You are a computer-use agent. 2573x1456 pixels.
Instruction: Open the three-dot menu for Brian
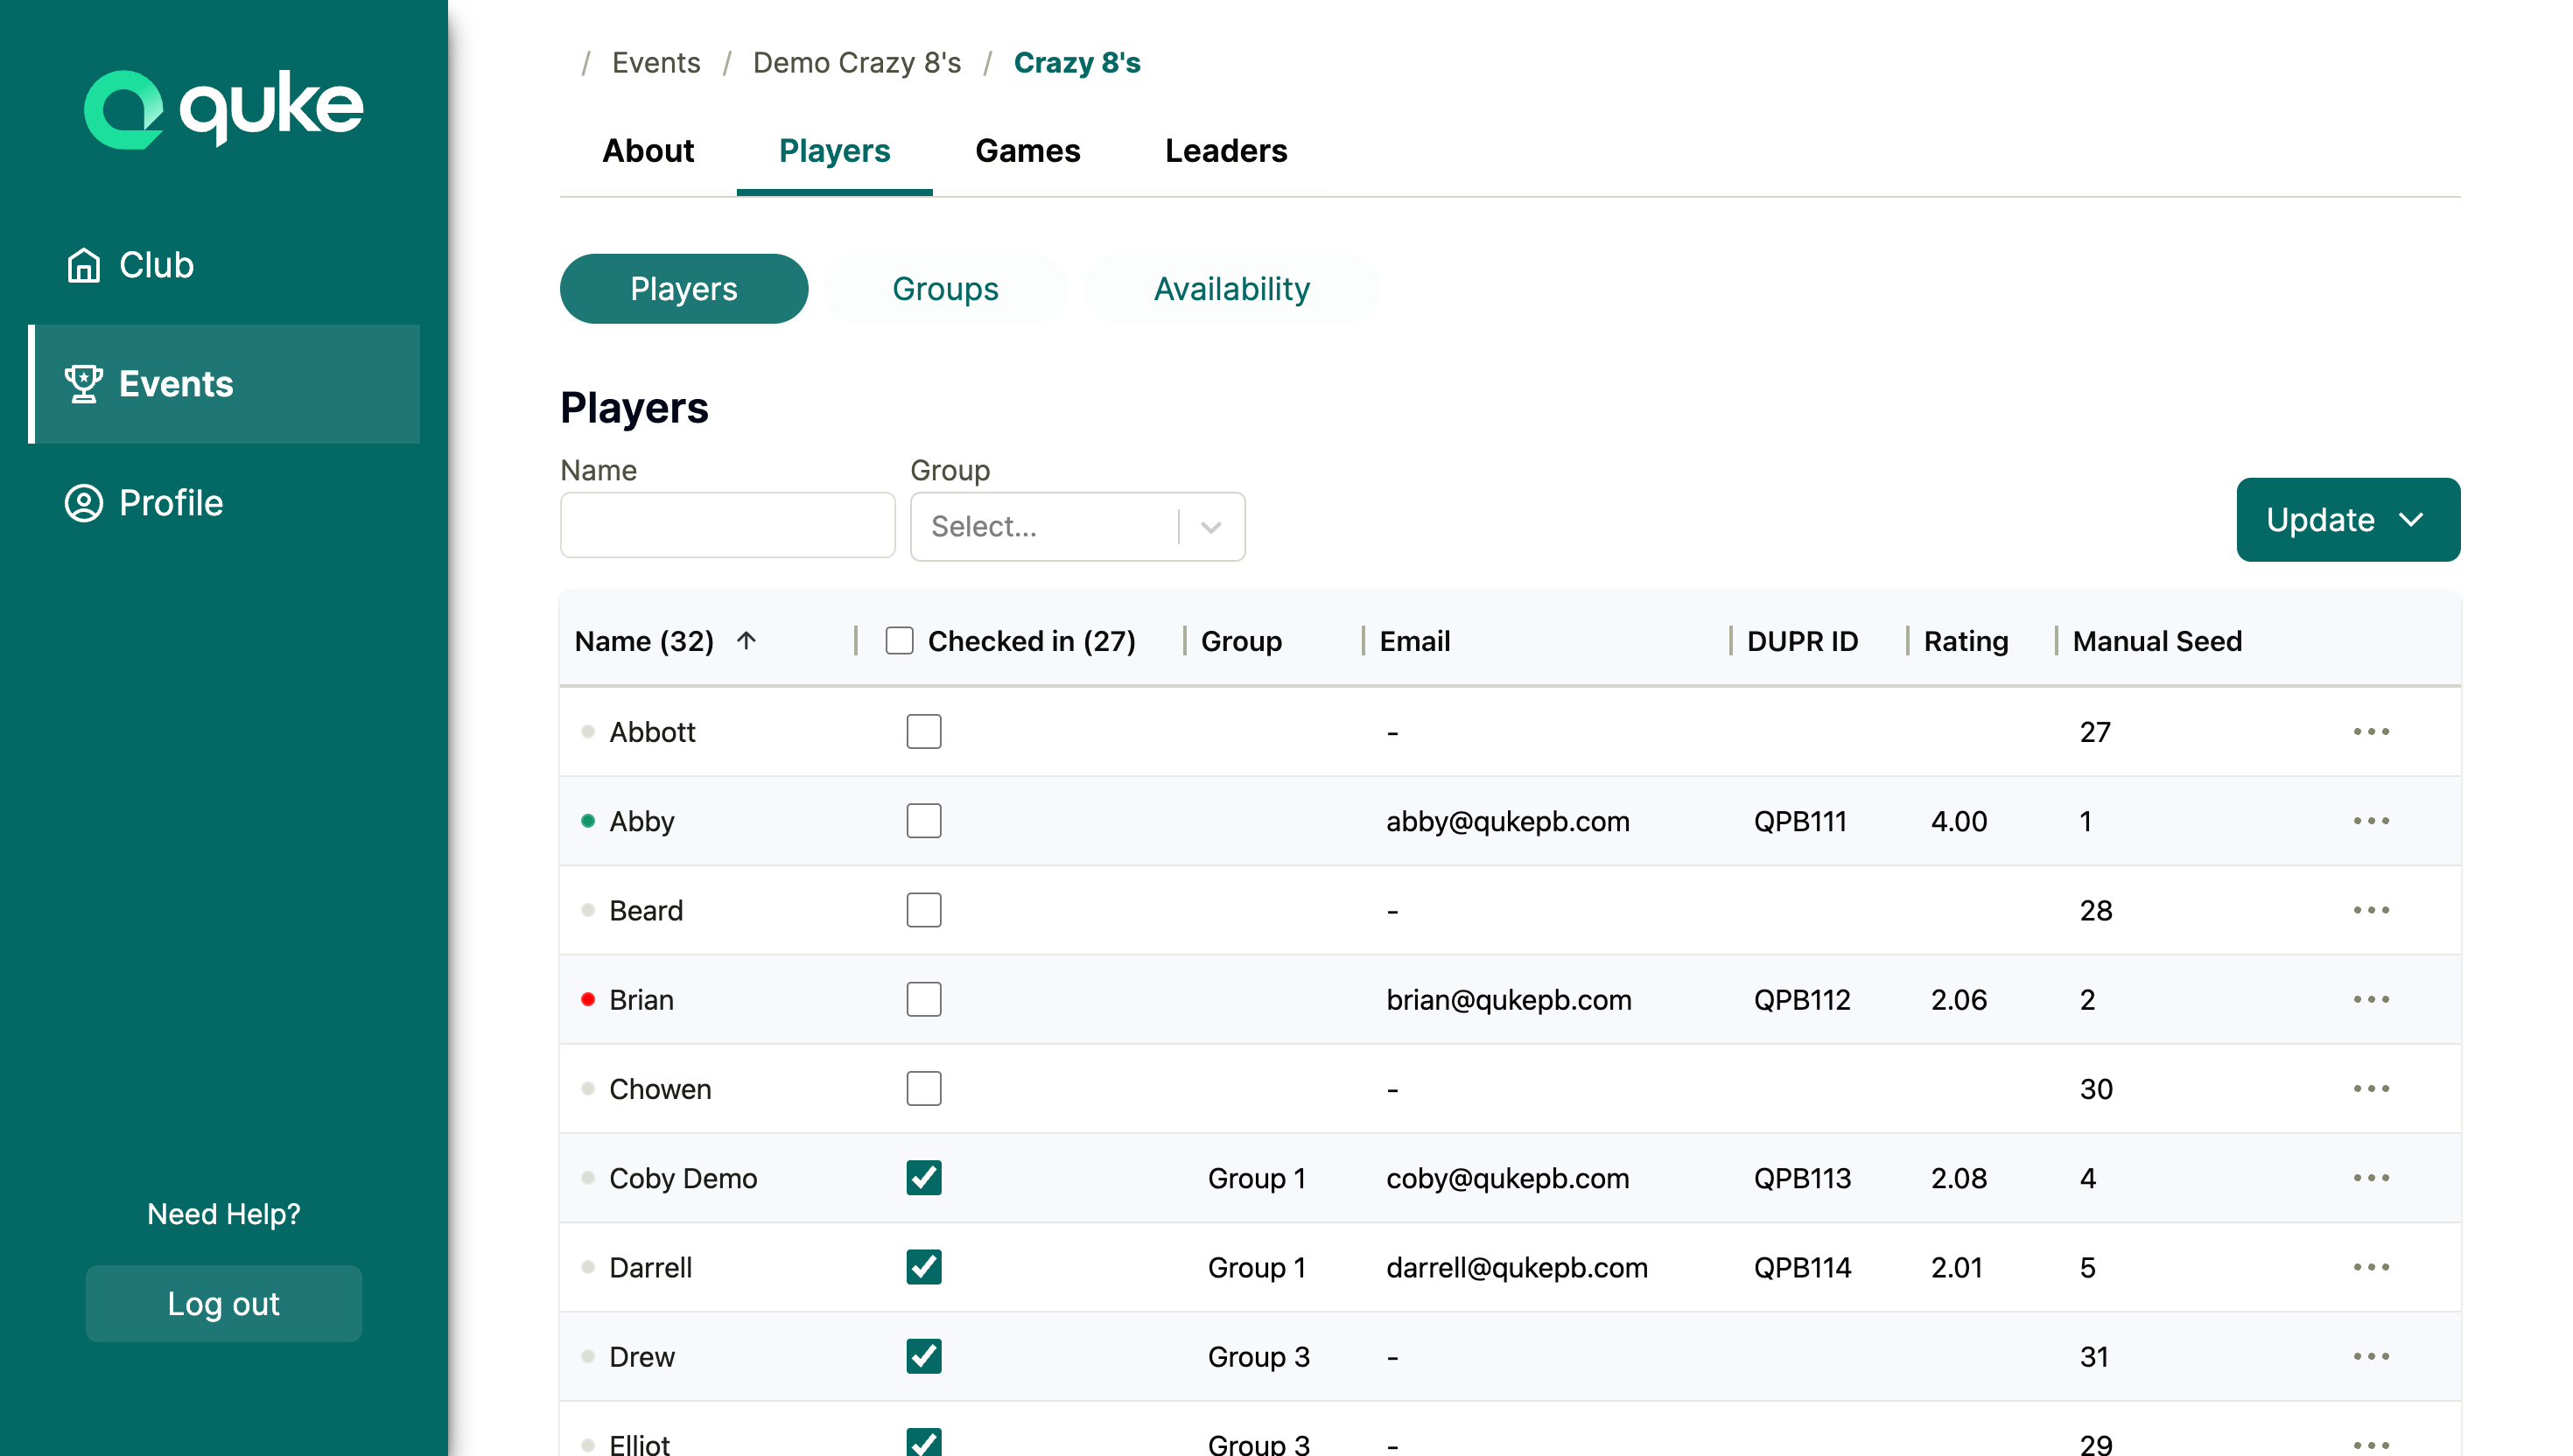(x=2370, y=1000)
